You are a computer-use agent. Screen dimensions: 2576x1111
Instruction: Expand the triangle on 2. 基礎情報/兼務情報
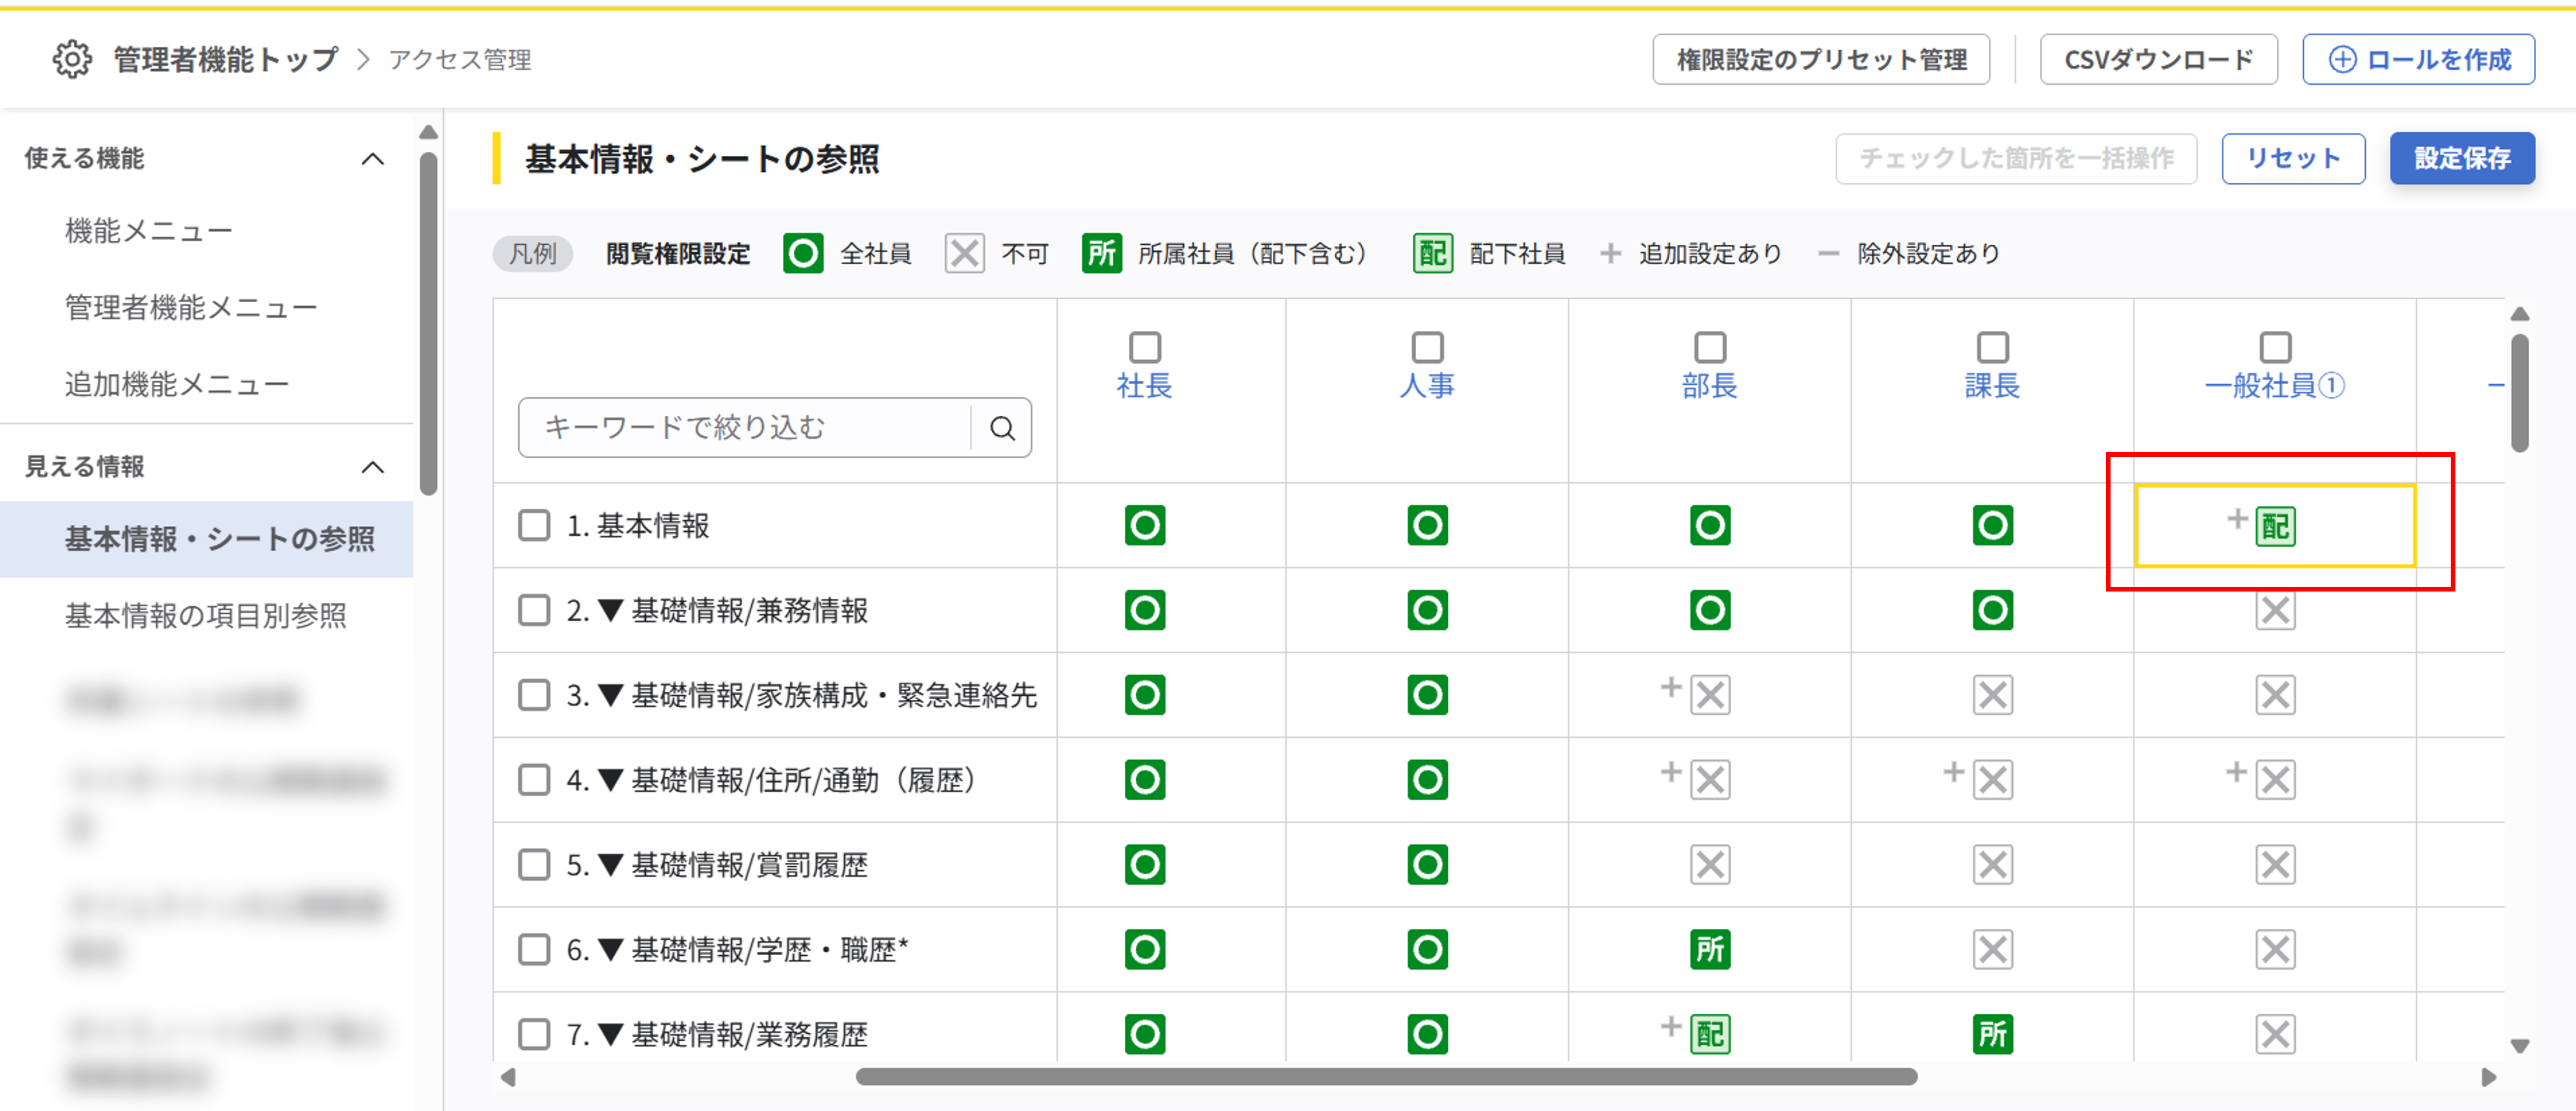click(610, 610)
